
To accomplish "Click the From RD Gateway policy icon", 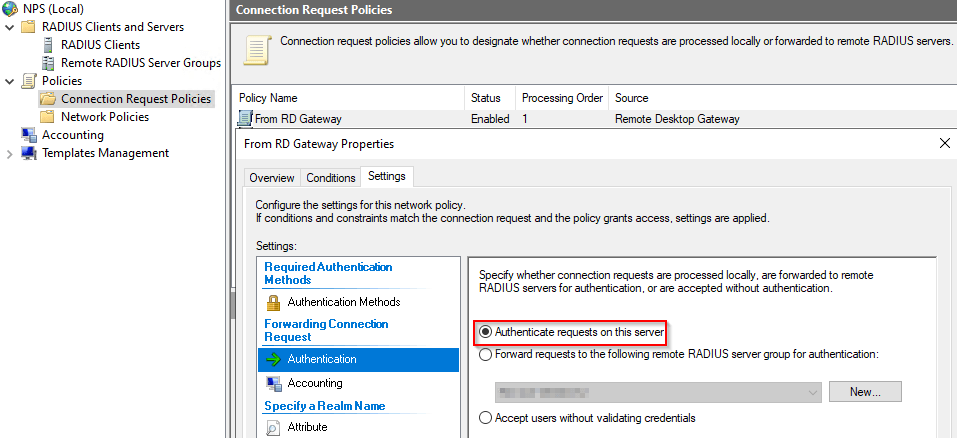I will pos(246,119).
